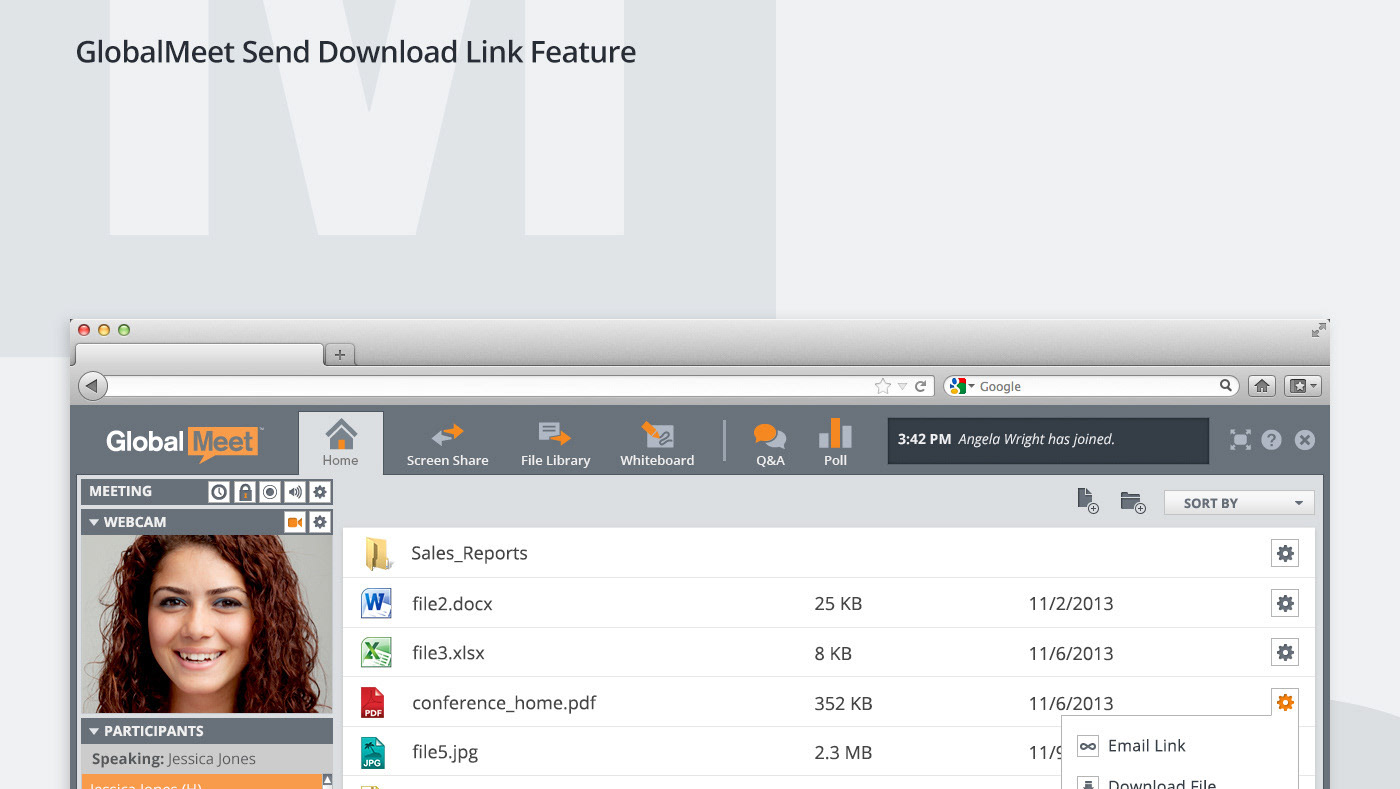1400x789 pixels.
Task: Click the 11/2/2013 date of file2.docx
Action: [x=1071, y=603]
